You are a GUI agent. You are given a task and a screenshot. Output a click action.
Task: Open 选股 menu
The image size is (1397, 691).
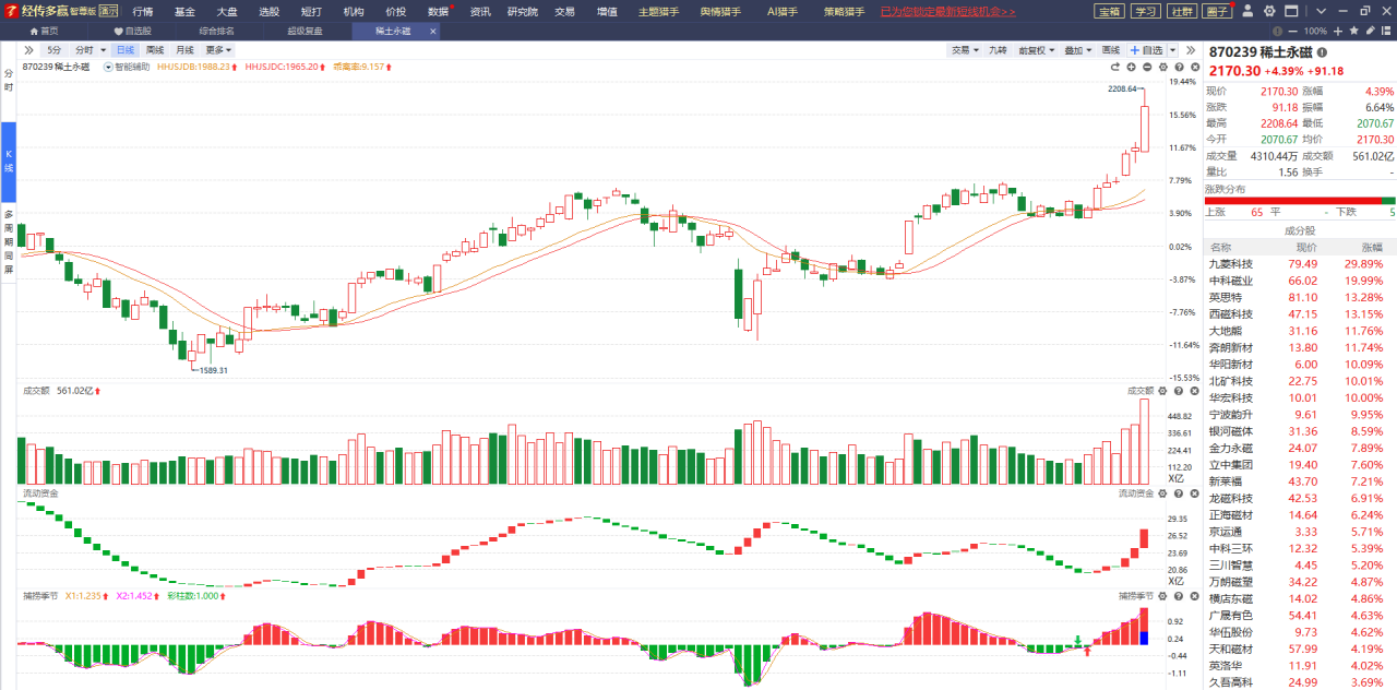269,11
